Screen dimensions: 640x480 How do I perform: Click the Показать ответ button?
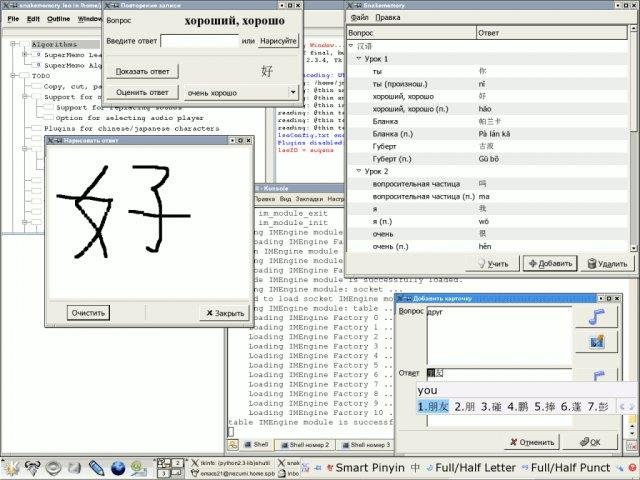coord(142,71)
